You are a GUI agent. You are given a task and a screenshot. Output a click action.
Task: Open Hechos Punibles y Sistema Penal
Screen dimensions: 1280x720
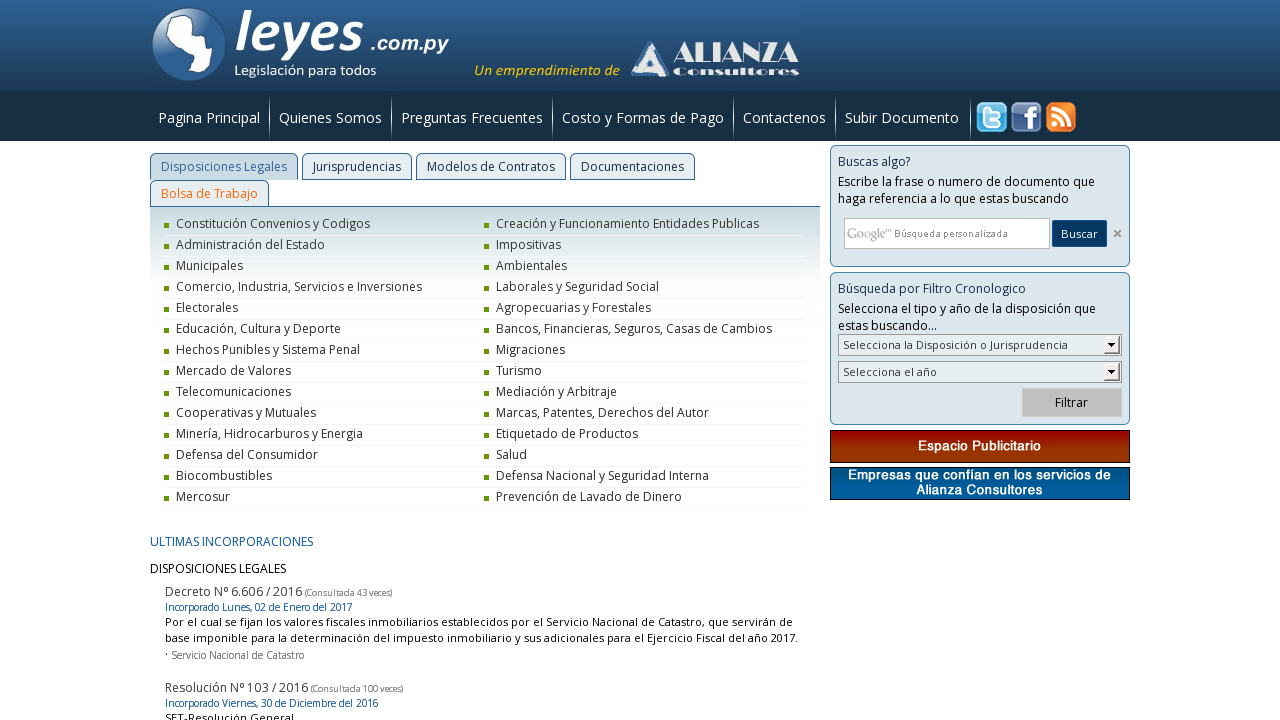268,350
